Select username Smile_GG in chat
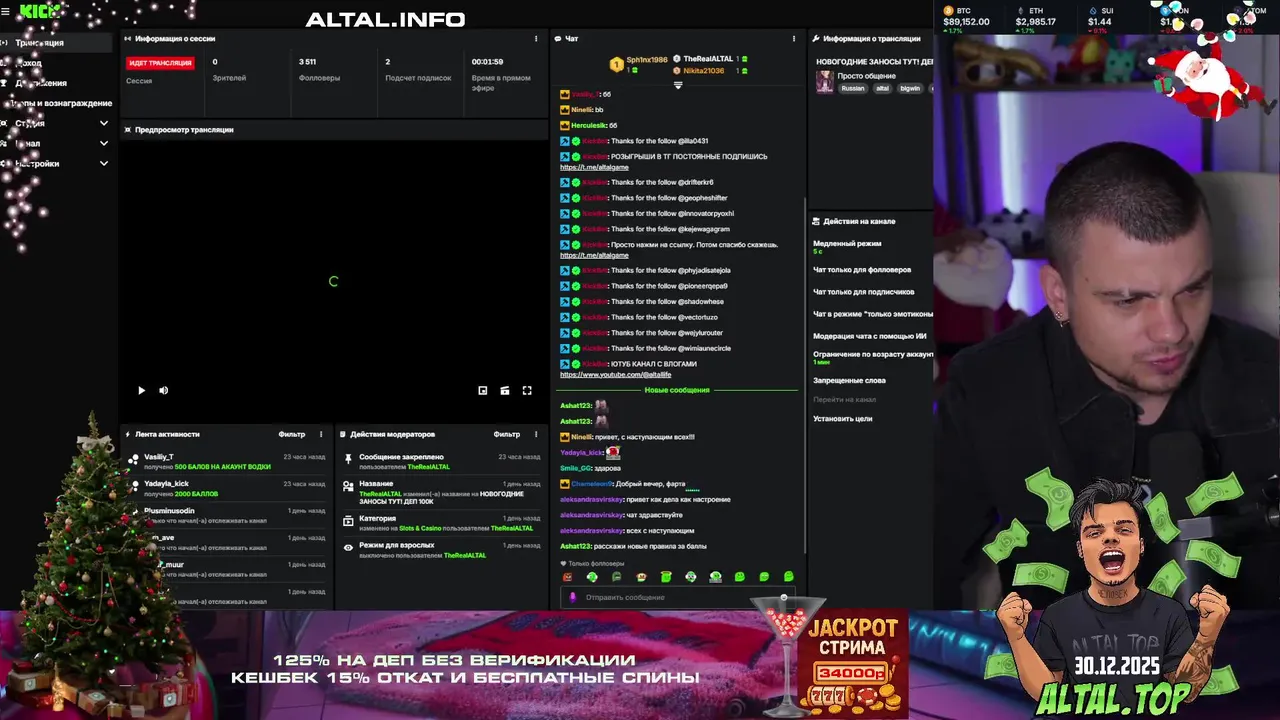 576,468
